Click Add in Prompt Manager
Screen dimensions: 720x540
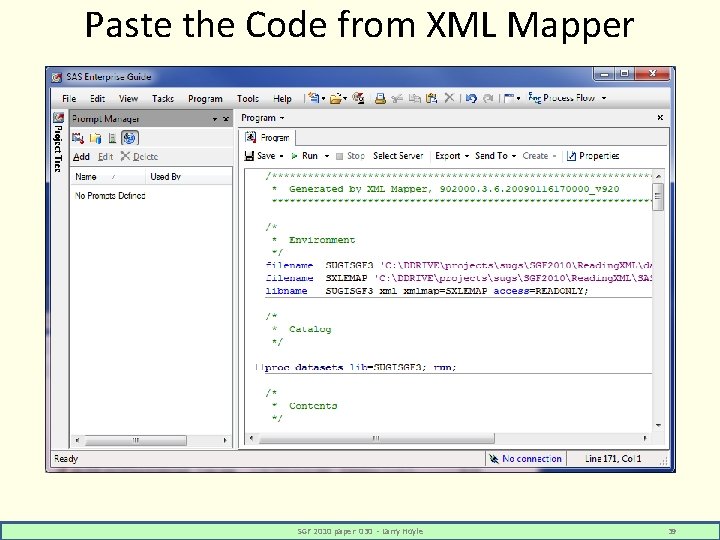(81, 157)
